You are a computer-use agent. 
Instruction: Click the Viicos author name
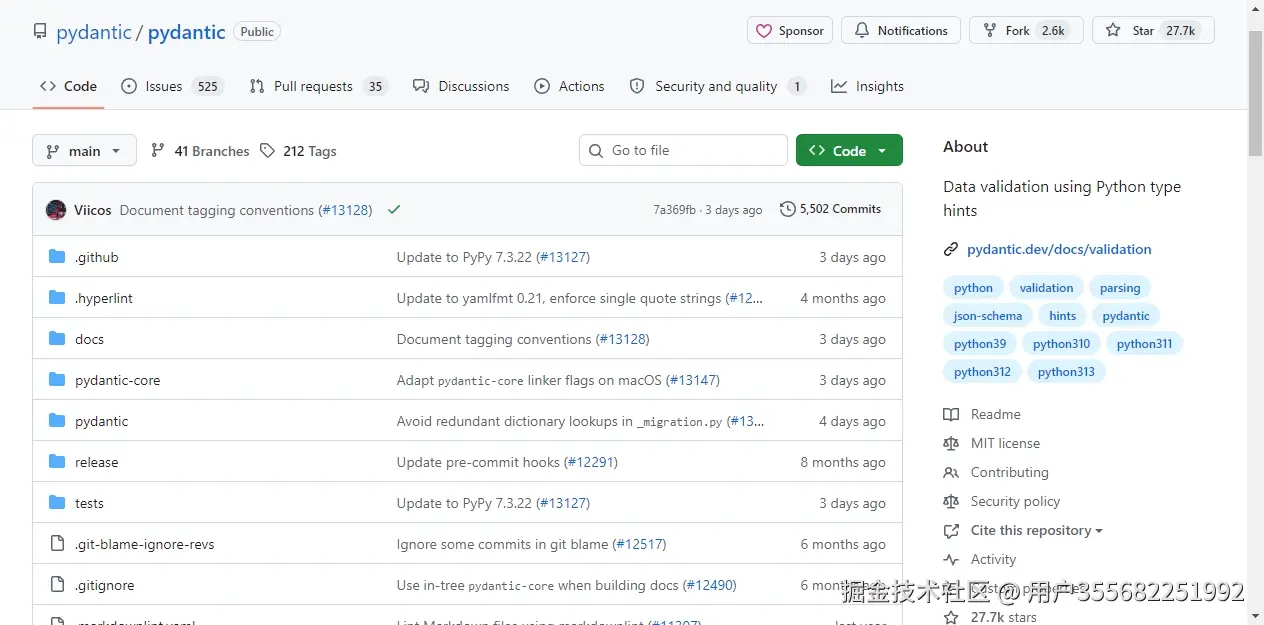pyautogui.click(x=93, y=210)
